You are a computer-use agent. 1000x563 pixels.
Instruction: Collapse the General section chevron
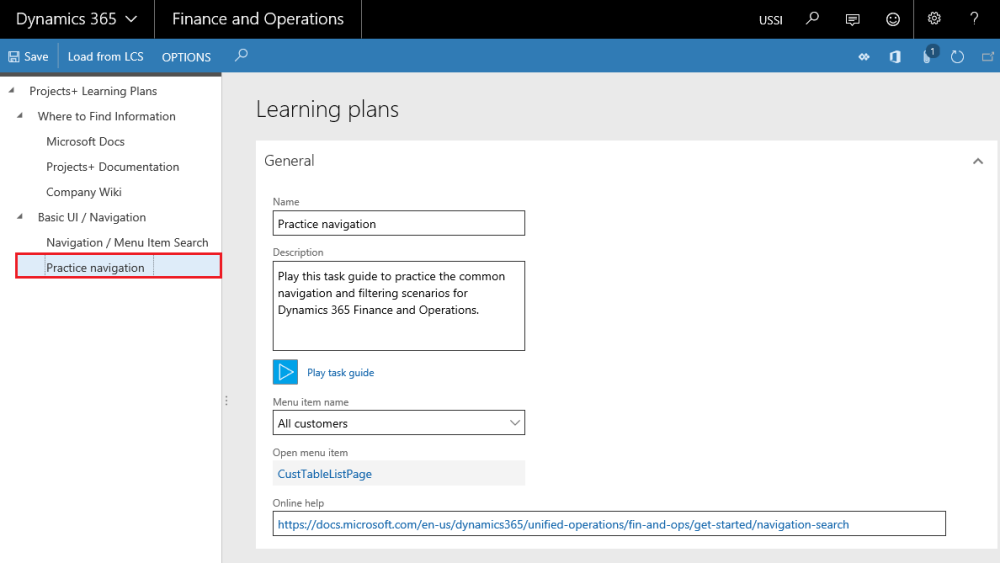coord(978,161)
